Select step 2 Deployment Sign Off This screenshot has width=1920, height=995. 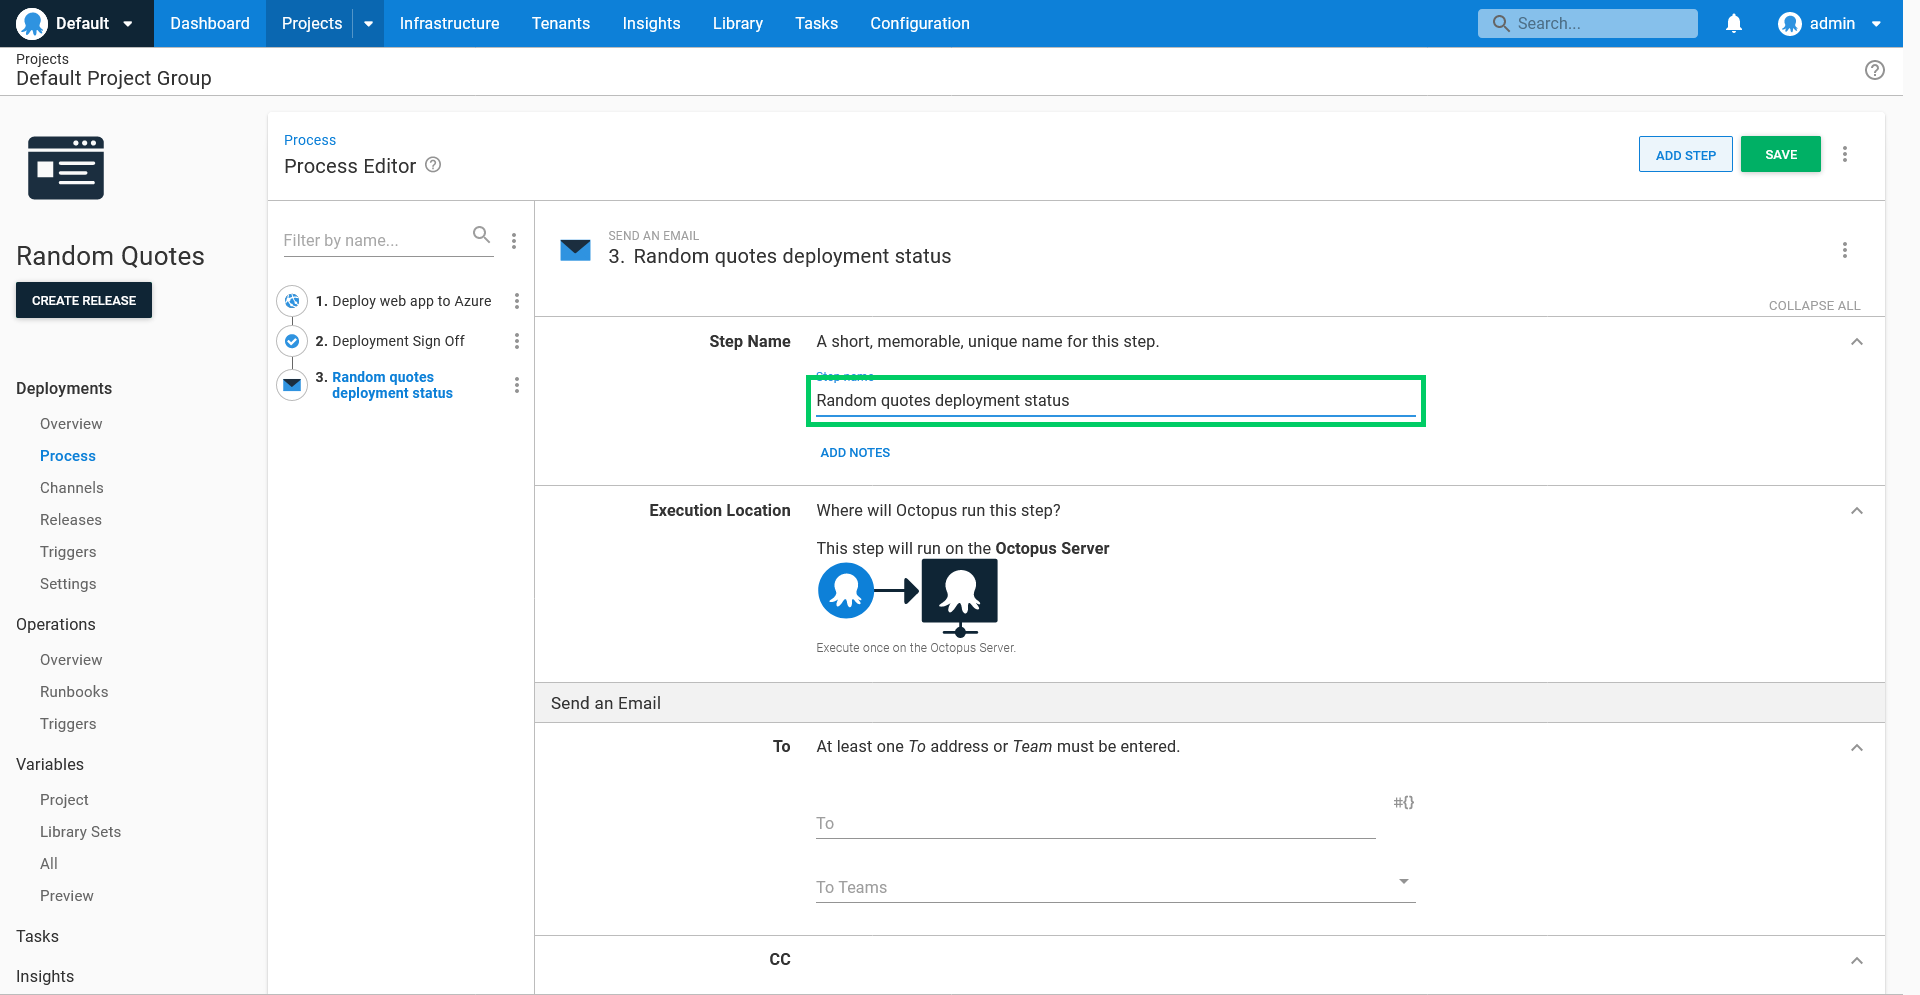pyautogui.click(x=390, y=341)
